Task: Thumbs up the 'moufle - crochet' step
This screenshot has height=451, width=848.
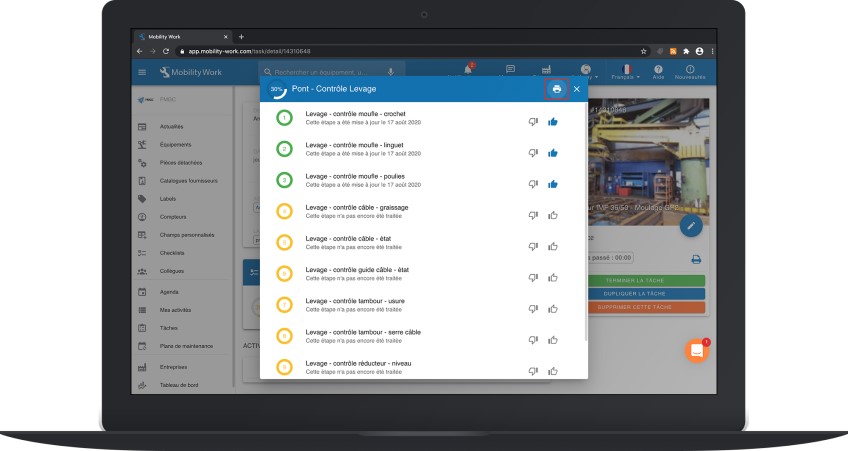Action: coord(553,122)
